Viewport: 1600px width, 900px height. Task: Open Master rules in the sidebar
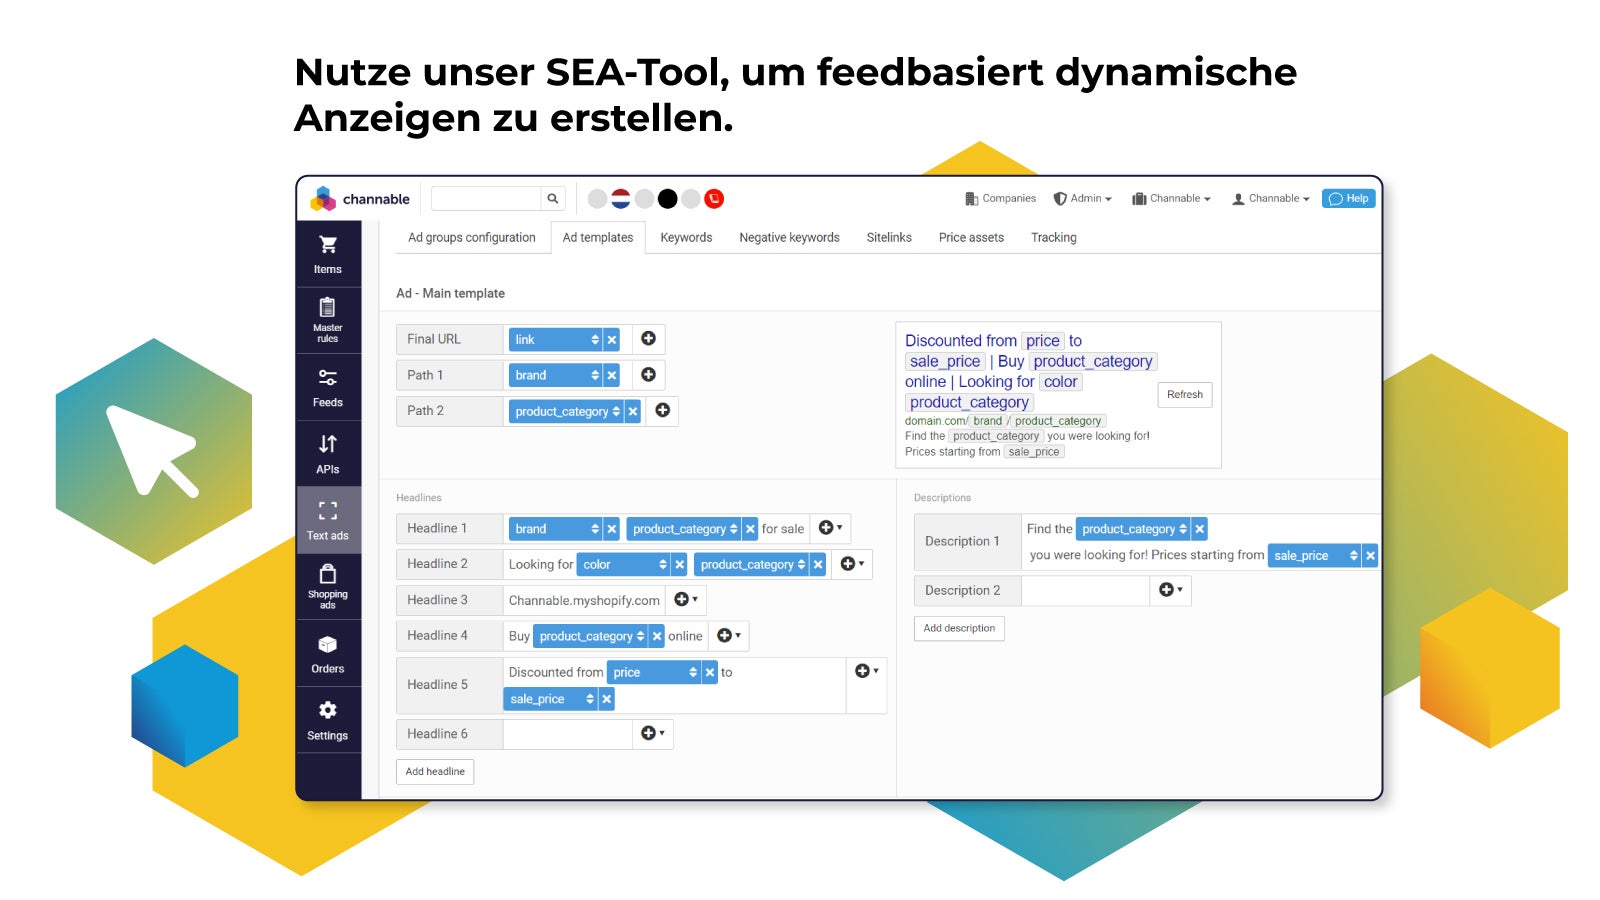(328, 320)
